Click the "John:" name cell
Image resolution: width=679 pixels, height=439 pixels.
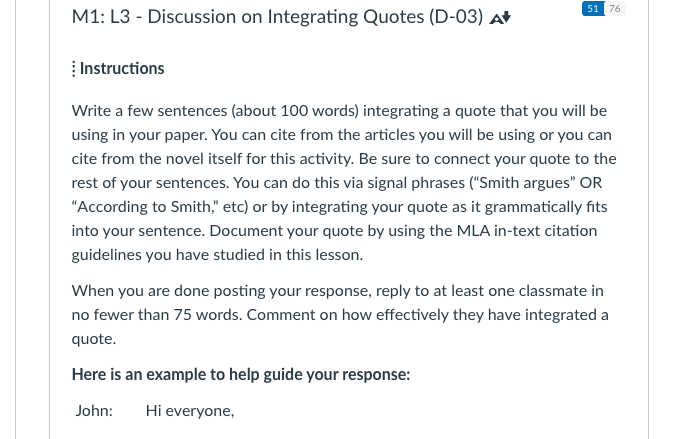click(94, 410)
